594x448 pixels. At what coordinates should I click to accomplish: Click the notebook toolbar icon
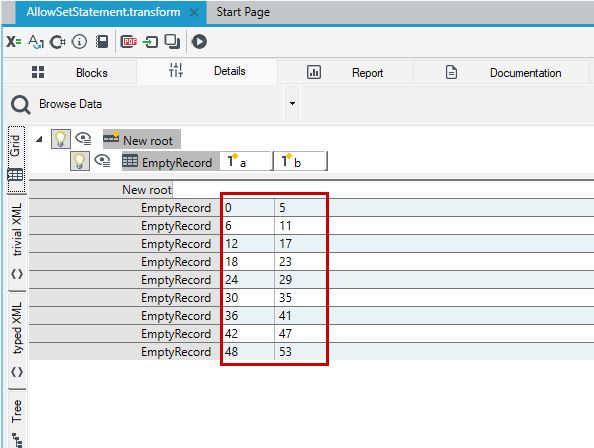pyautogui.click(x=102, y=42)
